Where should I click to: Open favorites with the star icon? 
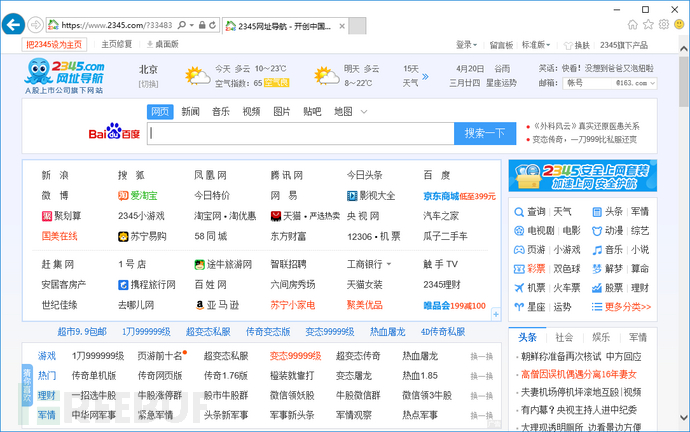tap(648, 25)
